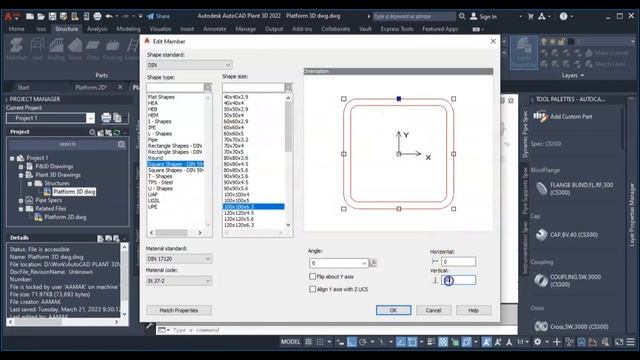Click Add Custom Part icon in Tool Palettes
This screenshot has height=360, width=640.
coord(540,117)
